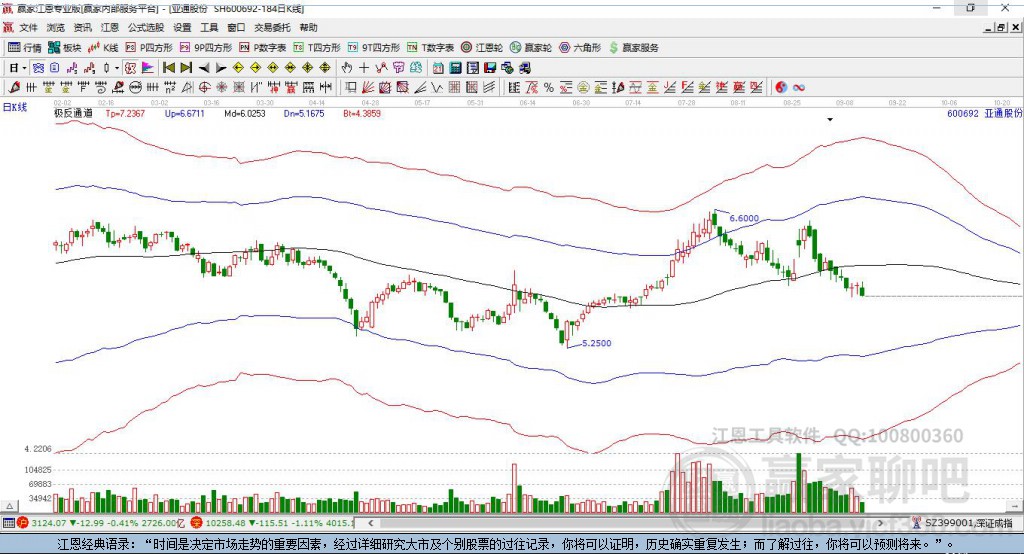The image size is (1024, 554).
Task: Open the 文件 menu
Action: pos(29,27)
